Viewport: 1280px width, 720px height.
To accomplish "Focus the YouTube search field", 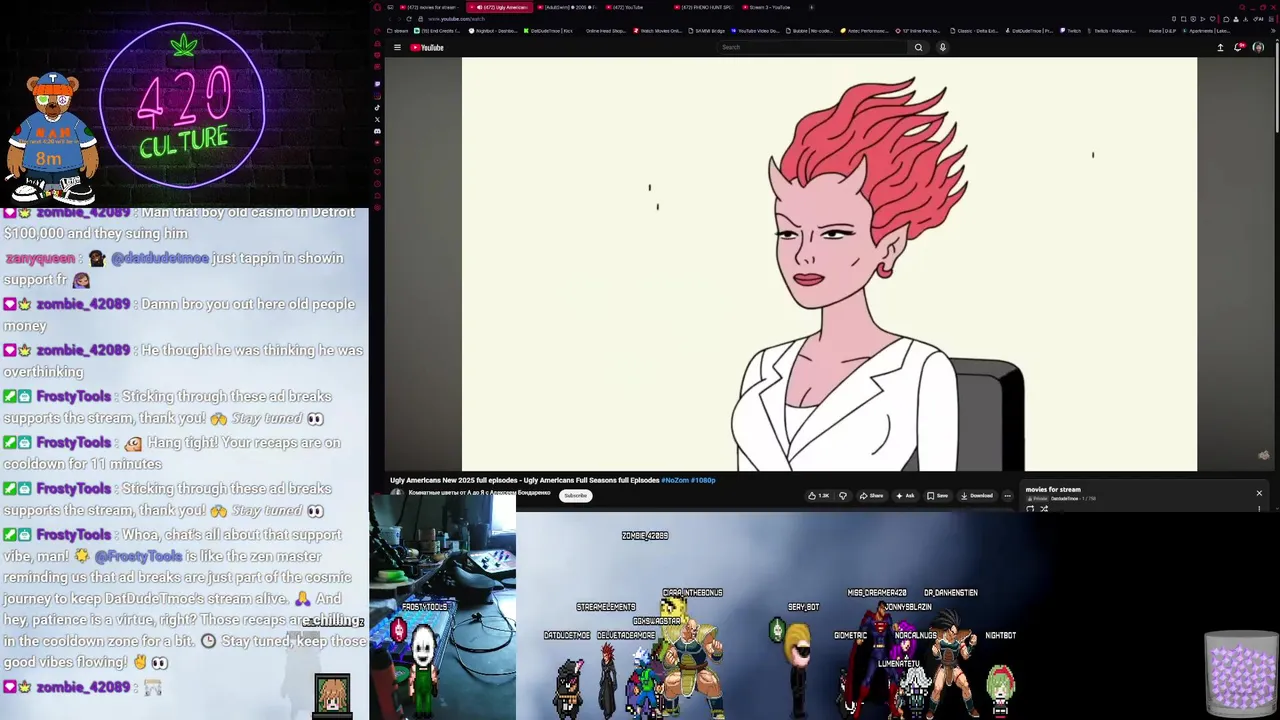I will (x=813, y=47).
